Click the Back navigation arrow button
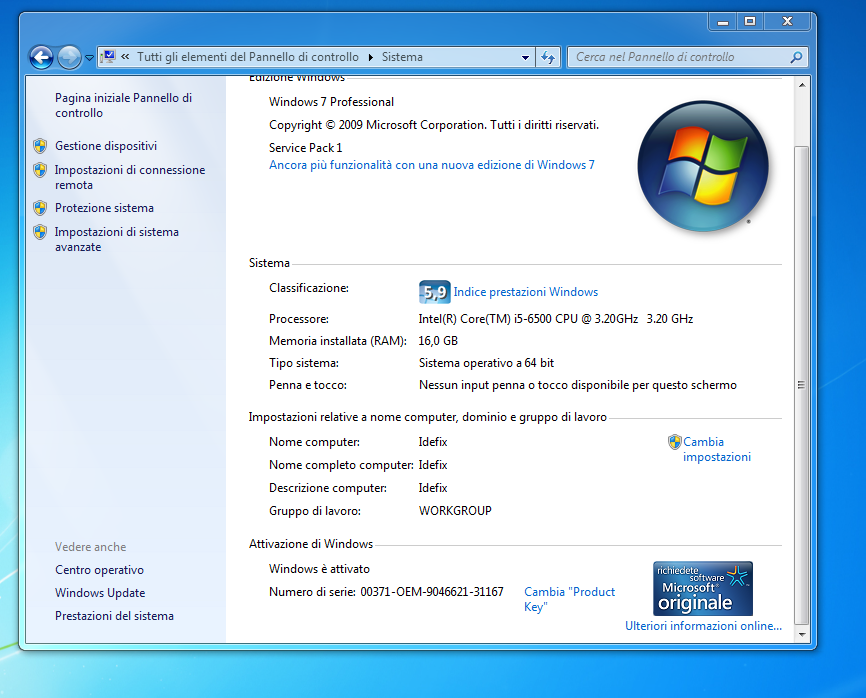Image resolution: width=866 pixels, height=698 pixels. (x=41, y=57)
